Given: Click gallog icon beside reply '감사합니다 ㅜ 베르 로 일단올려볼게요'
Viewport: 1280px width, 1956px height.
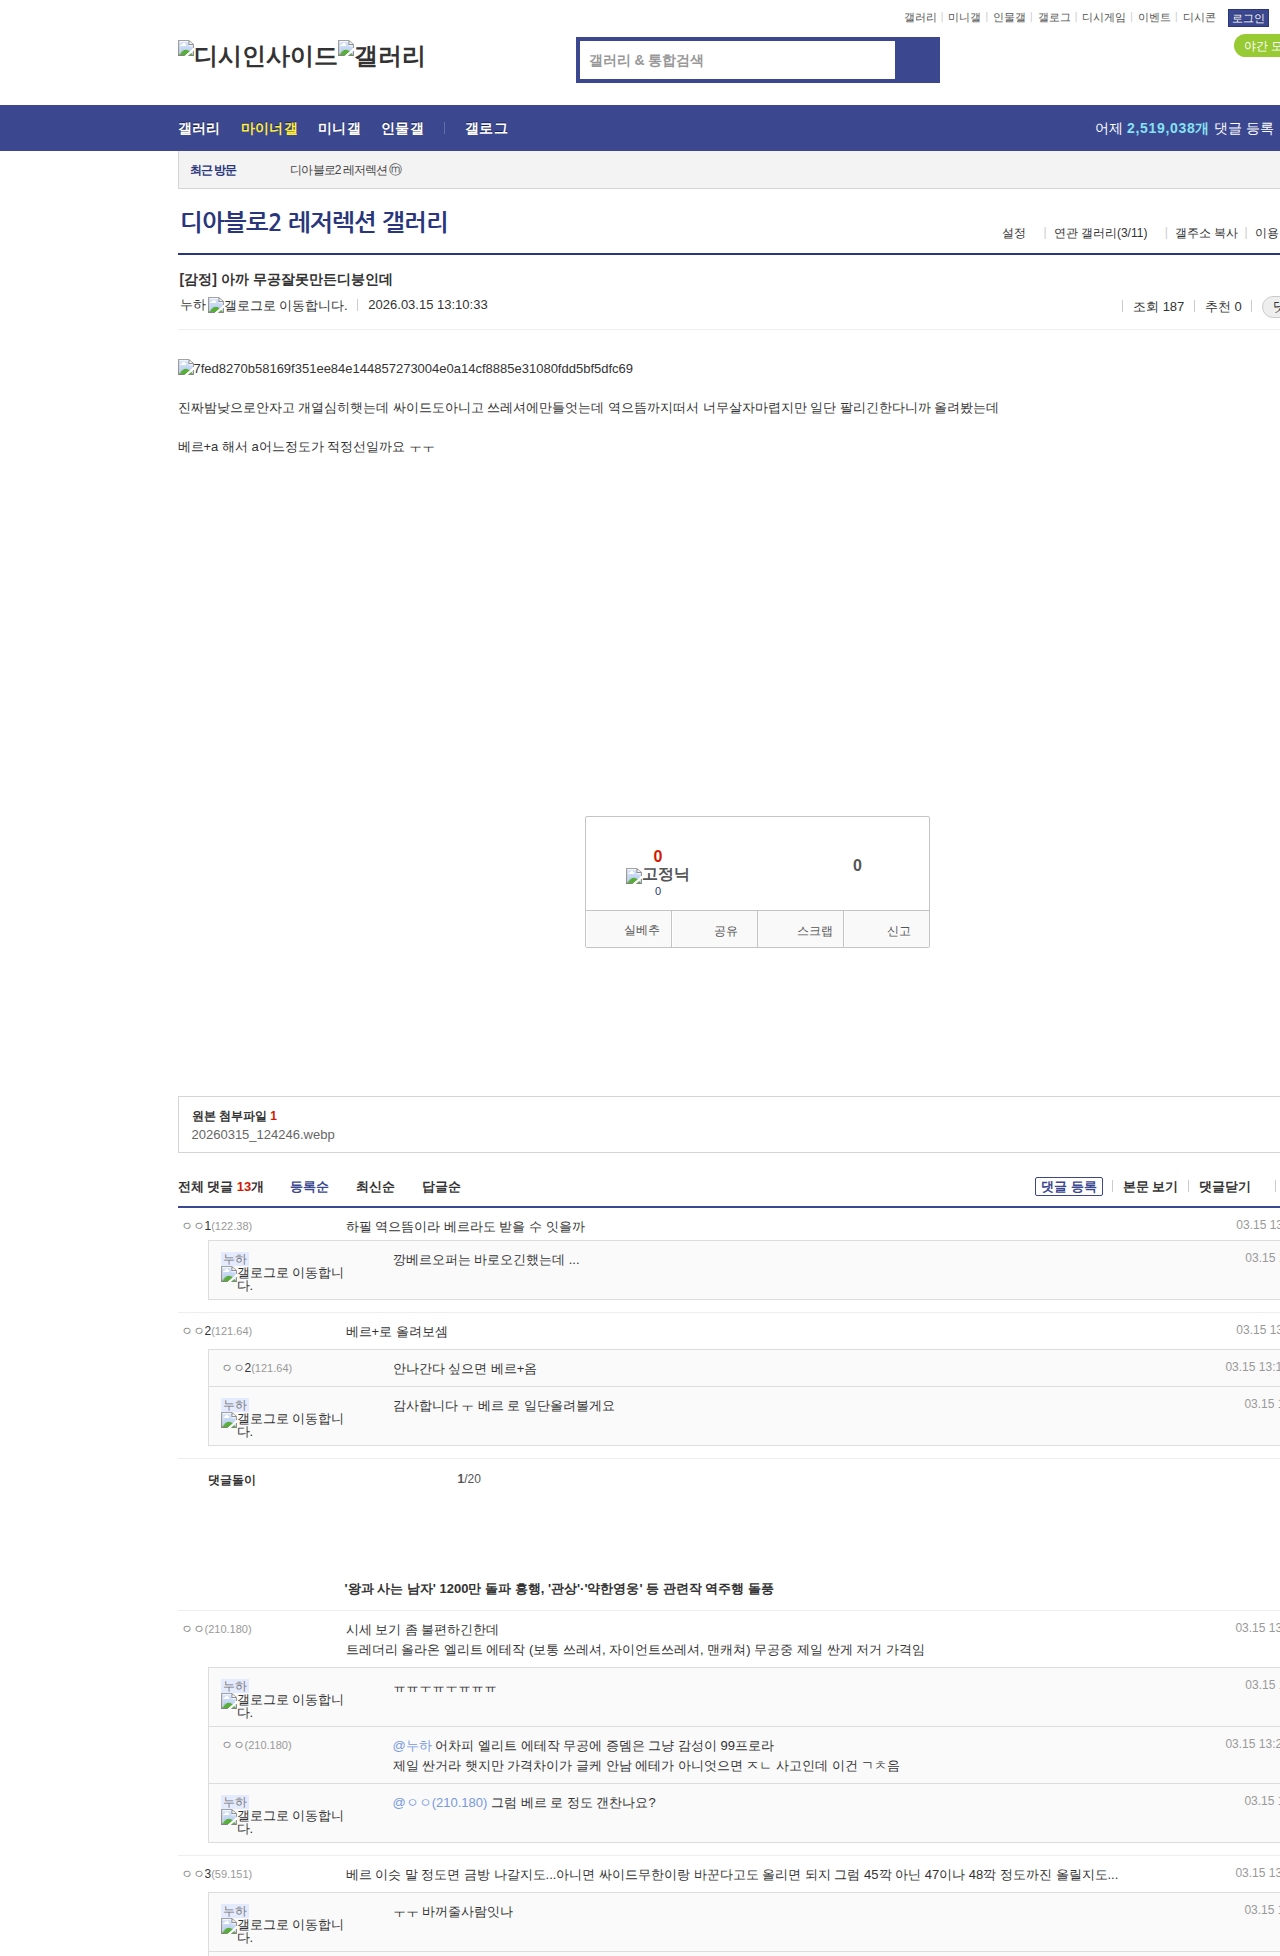Looking at the screenshot, I should coord(282,1424).
